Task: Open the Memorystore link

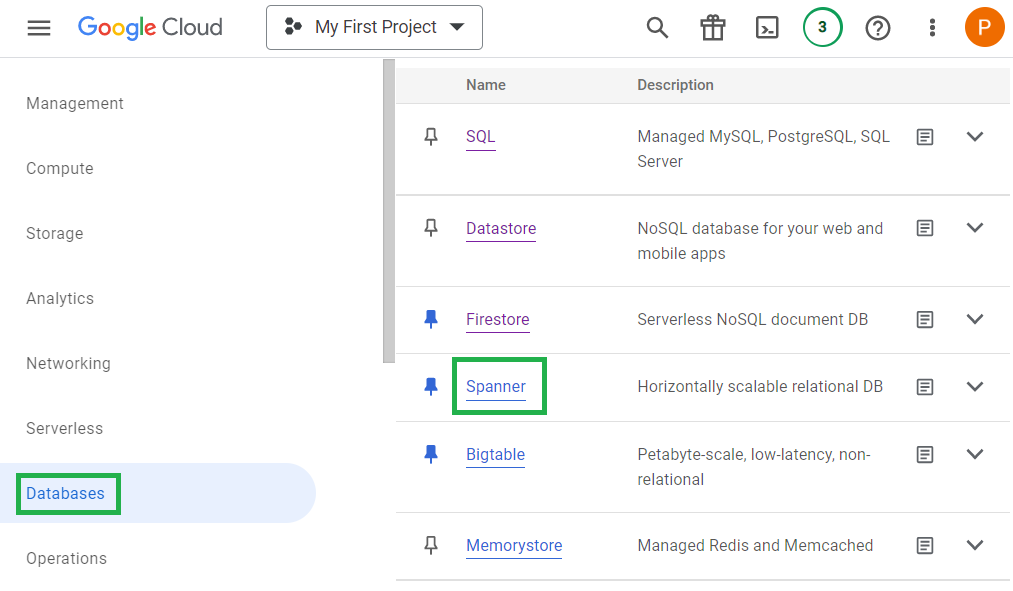Action: (514, 546)
